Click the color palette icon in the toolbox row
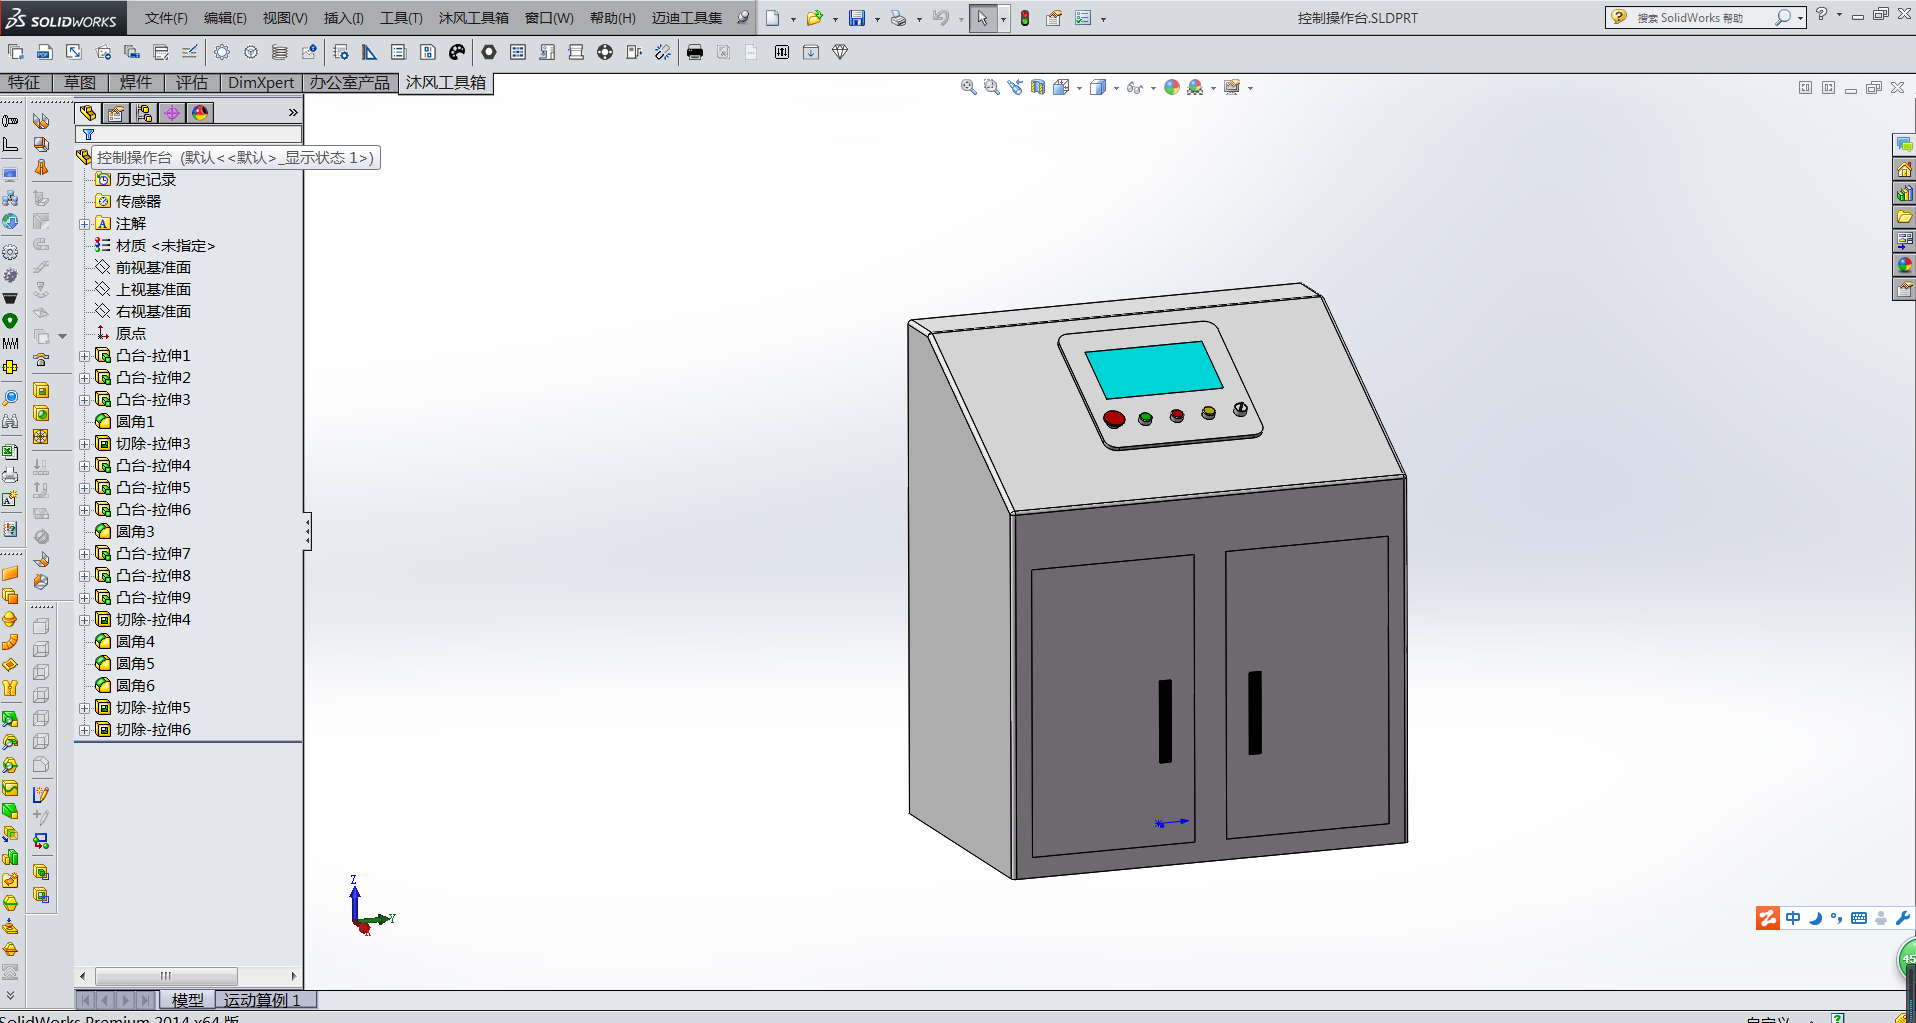Viewport: 1916px width, 1023px height. (457, 52)
